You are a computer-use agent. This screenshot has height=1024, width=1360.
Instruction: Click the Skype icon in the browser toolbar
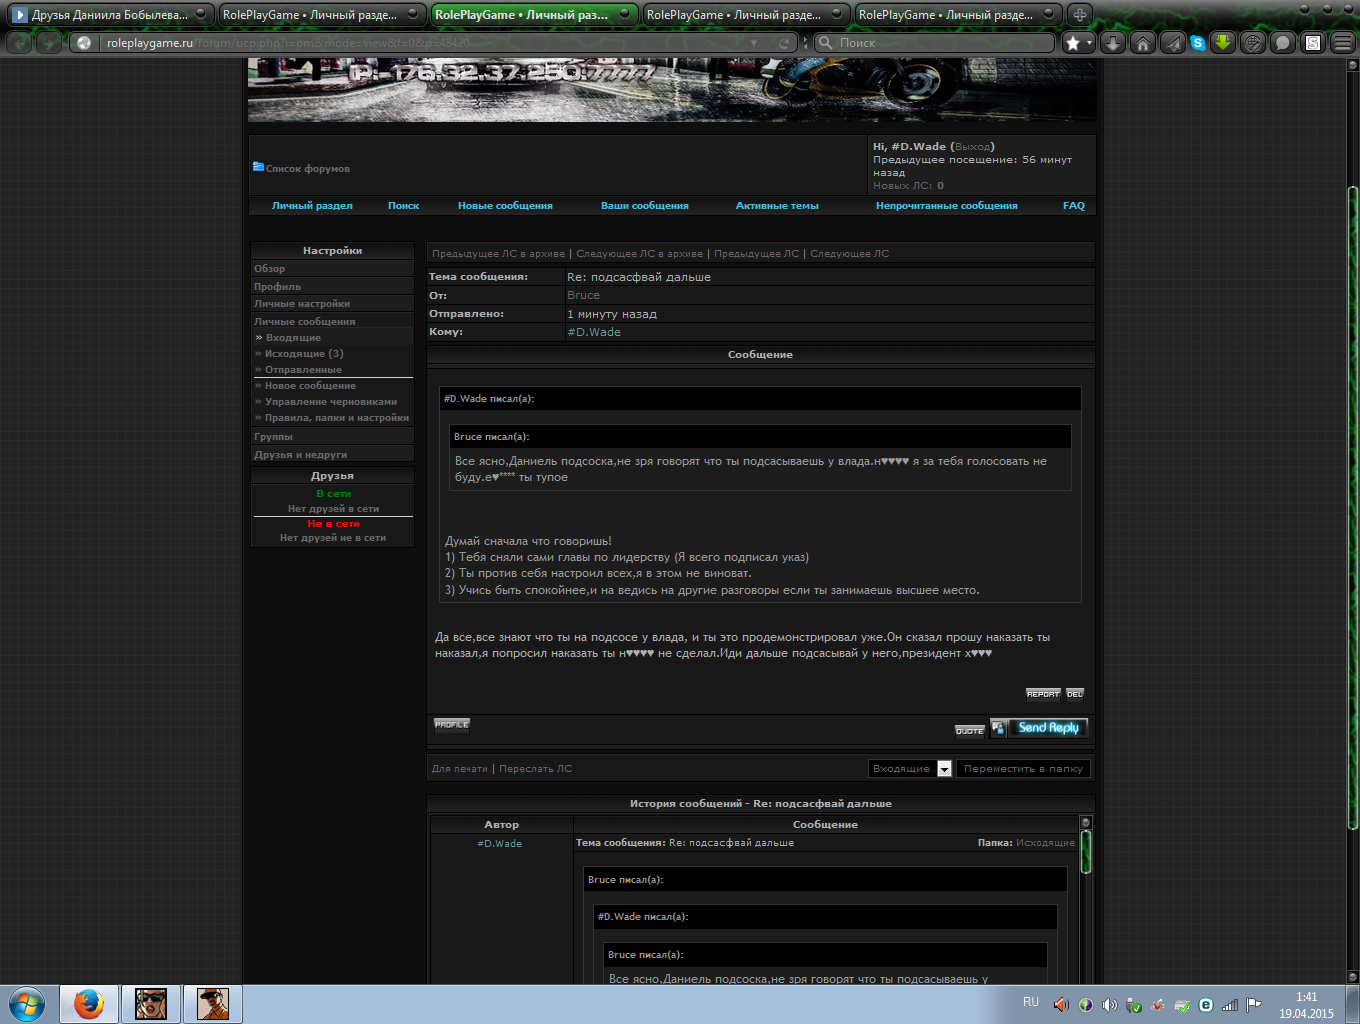[1197, 43]
